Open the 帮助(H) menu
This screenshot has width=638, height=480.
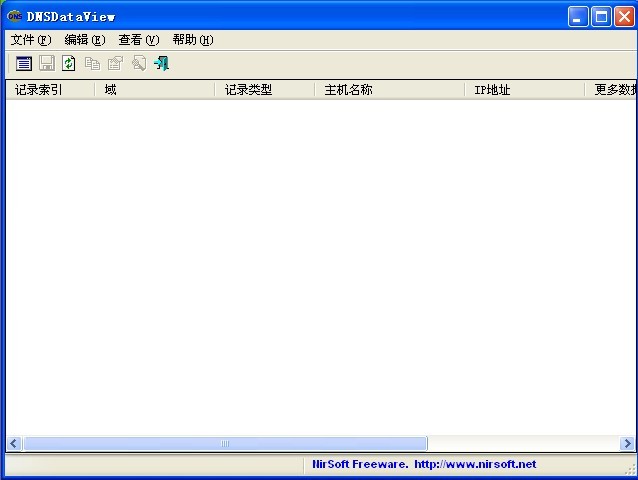(x=192, y=40)
